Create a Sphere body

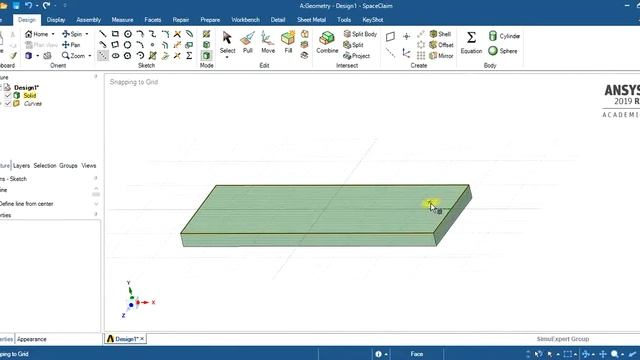pyautogui.click(x=503, y=51)
